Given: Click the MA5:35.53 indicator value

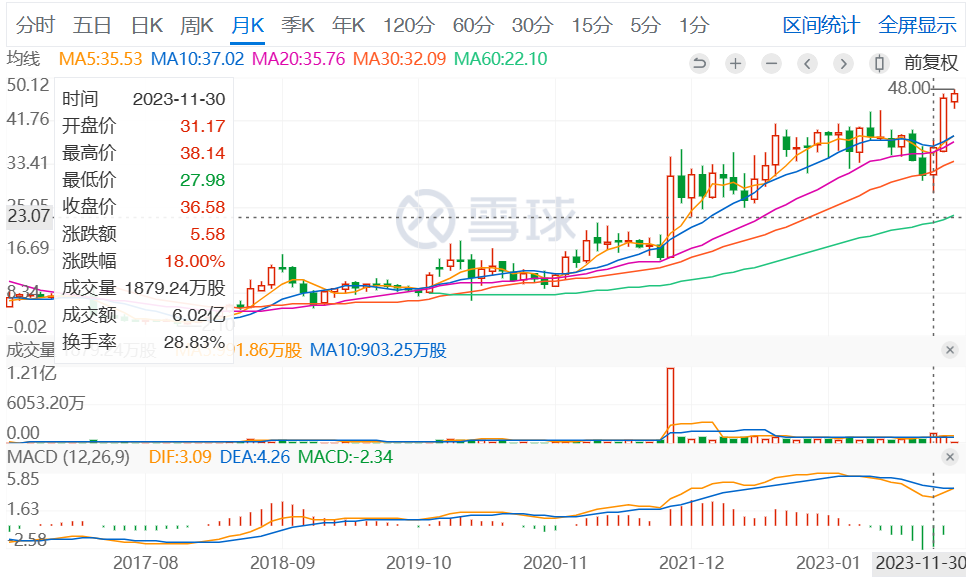Looking at the screenshot, I should point(101,59).
